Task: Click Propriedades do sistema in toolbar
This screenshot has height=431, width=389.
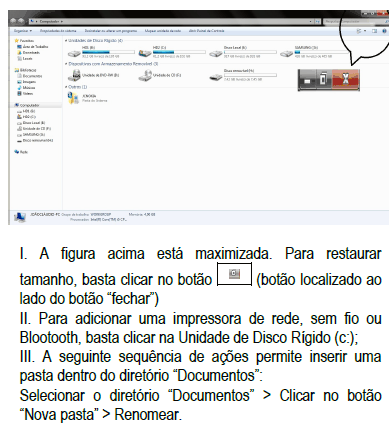Action: 58,31
